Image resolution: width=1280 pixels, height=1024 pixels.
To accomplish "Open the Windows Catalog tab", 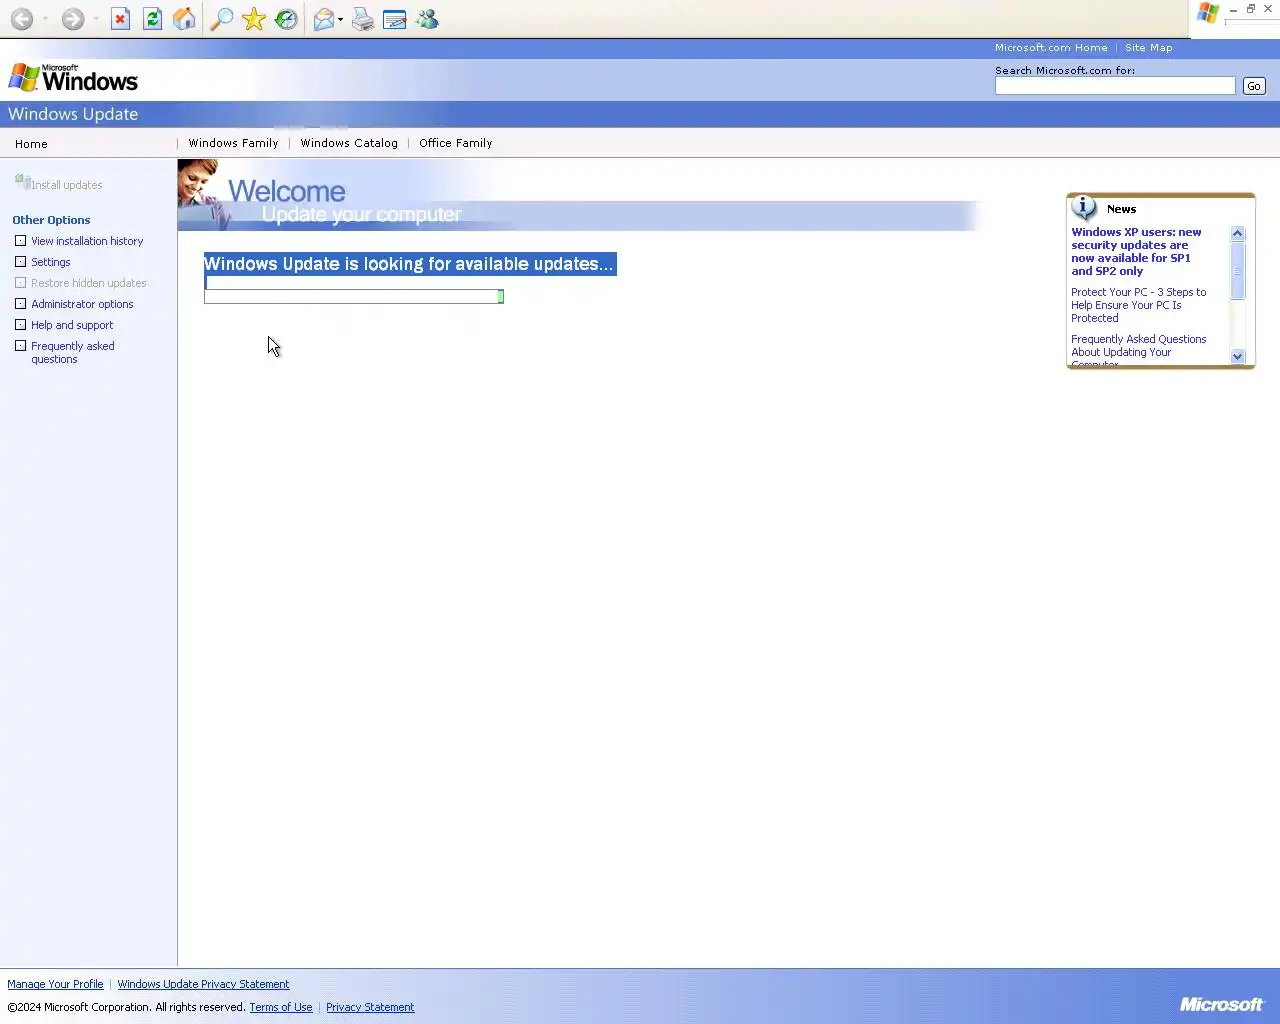I will (x=349, y=143).
